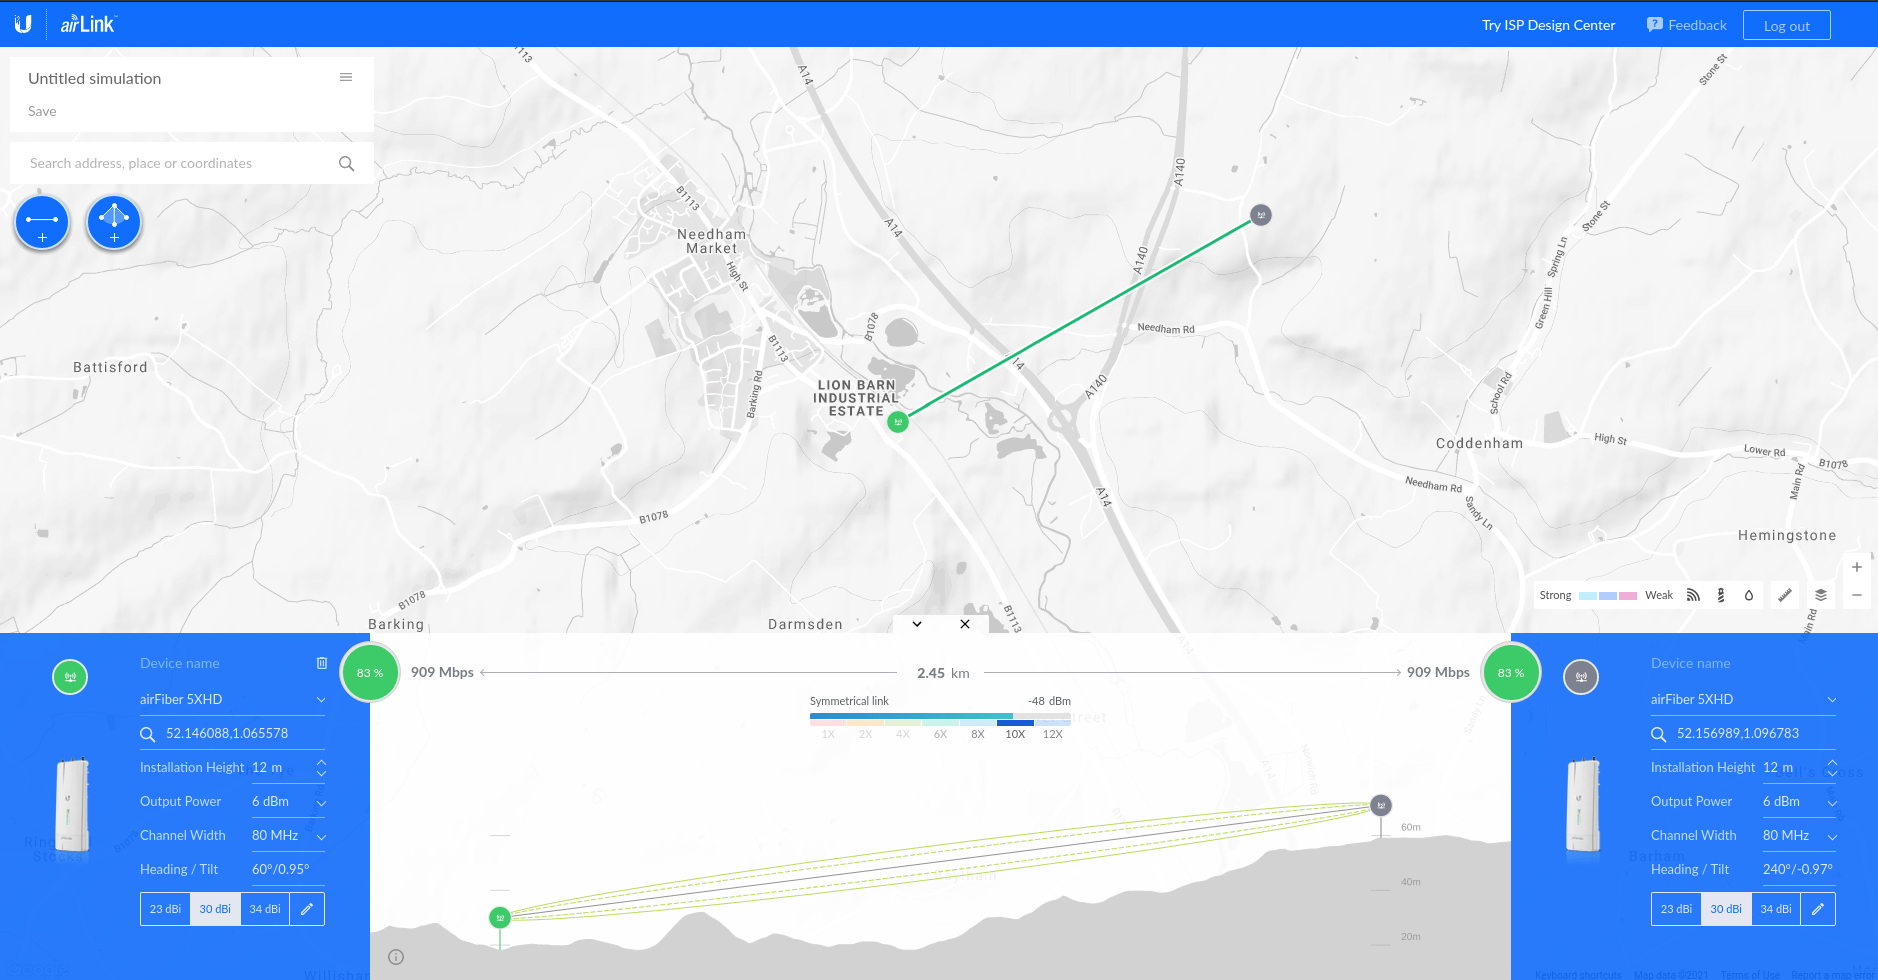Select the green link endpoint on the map
The height and width of the screenshot is (980, 1878).
point(898,422)
